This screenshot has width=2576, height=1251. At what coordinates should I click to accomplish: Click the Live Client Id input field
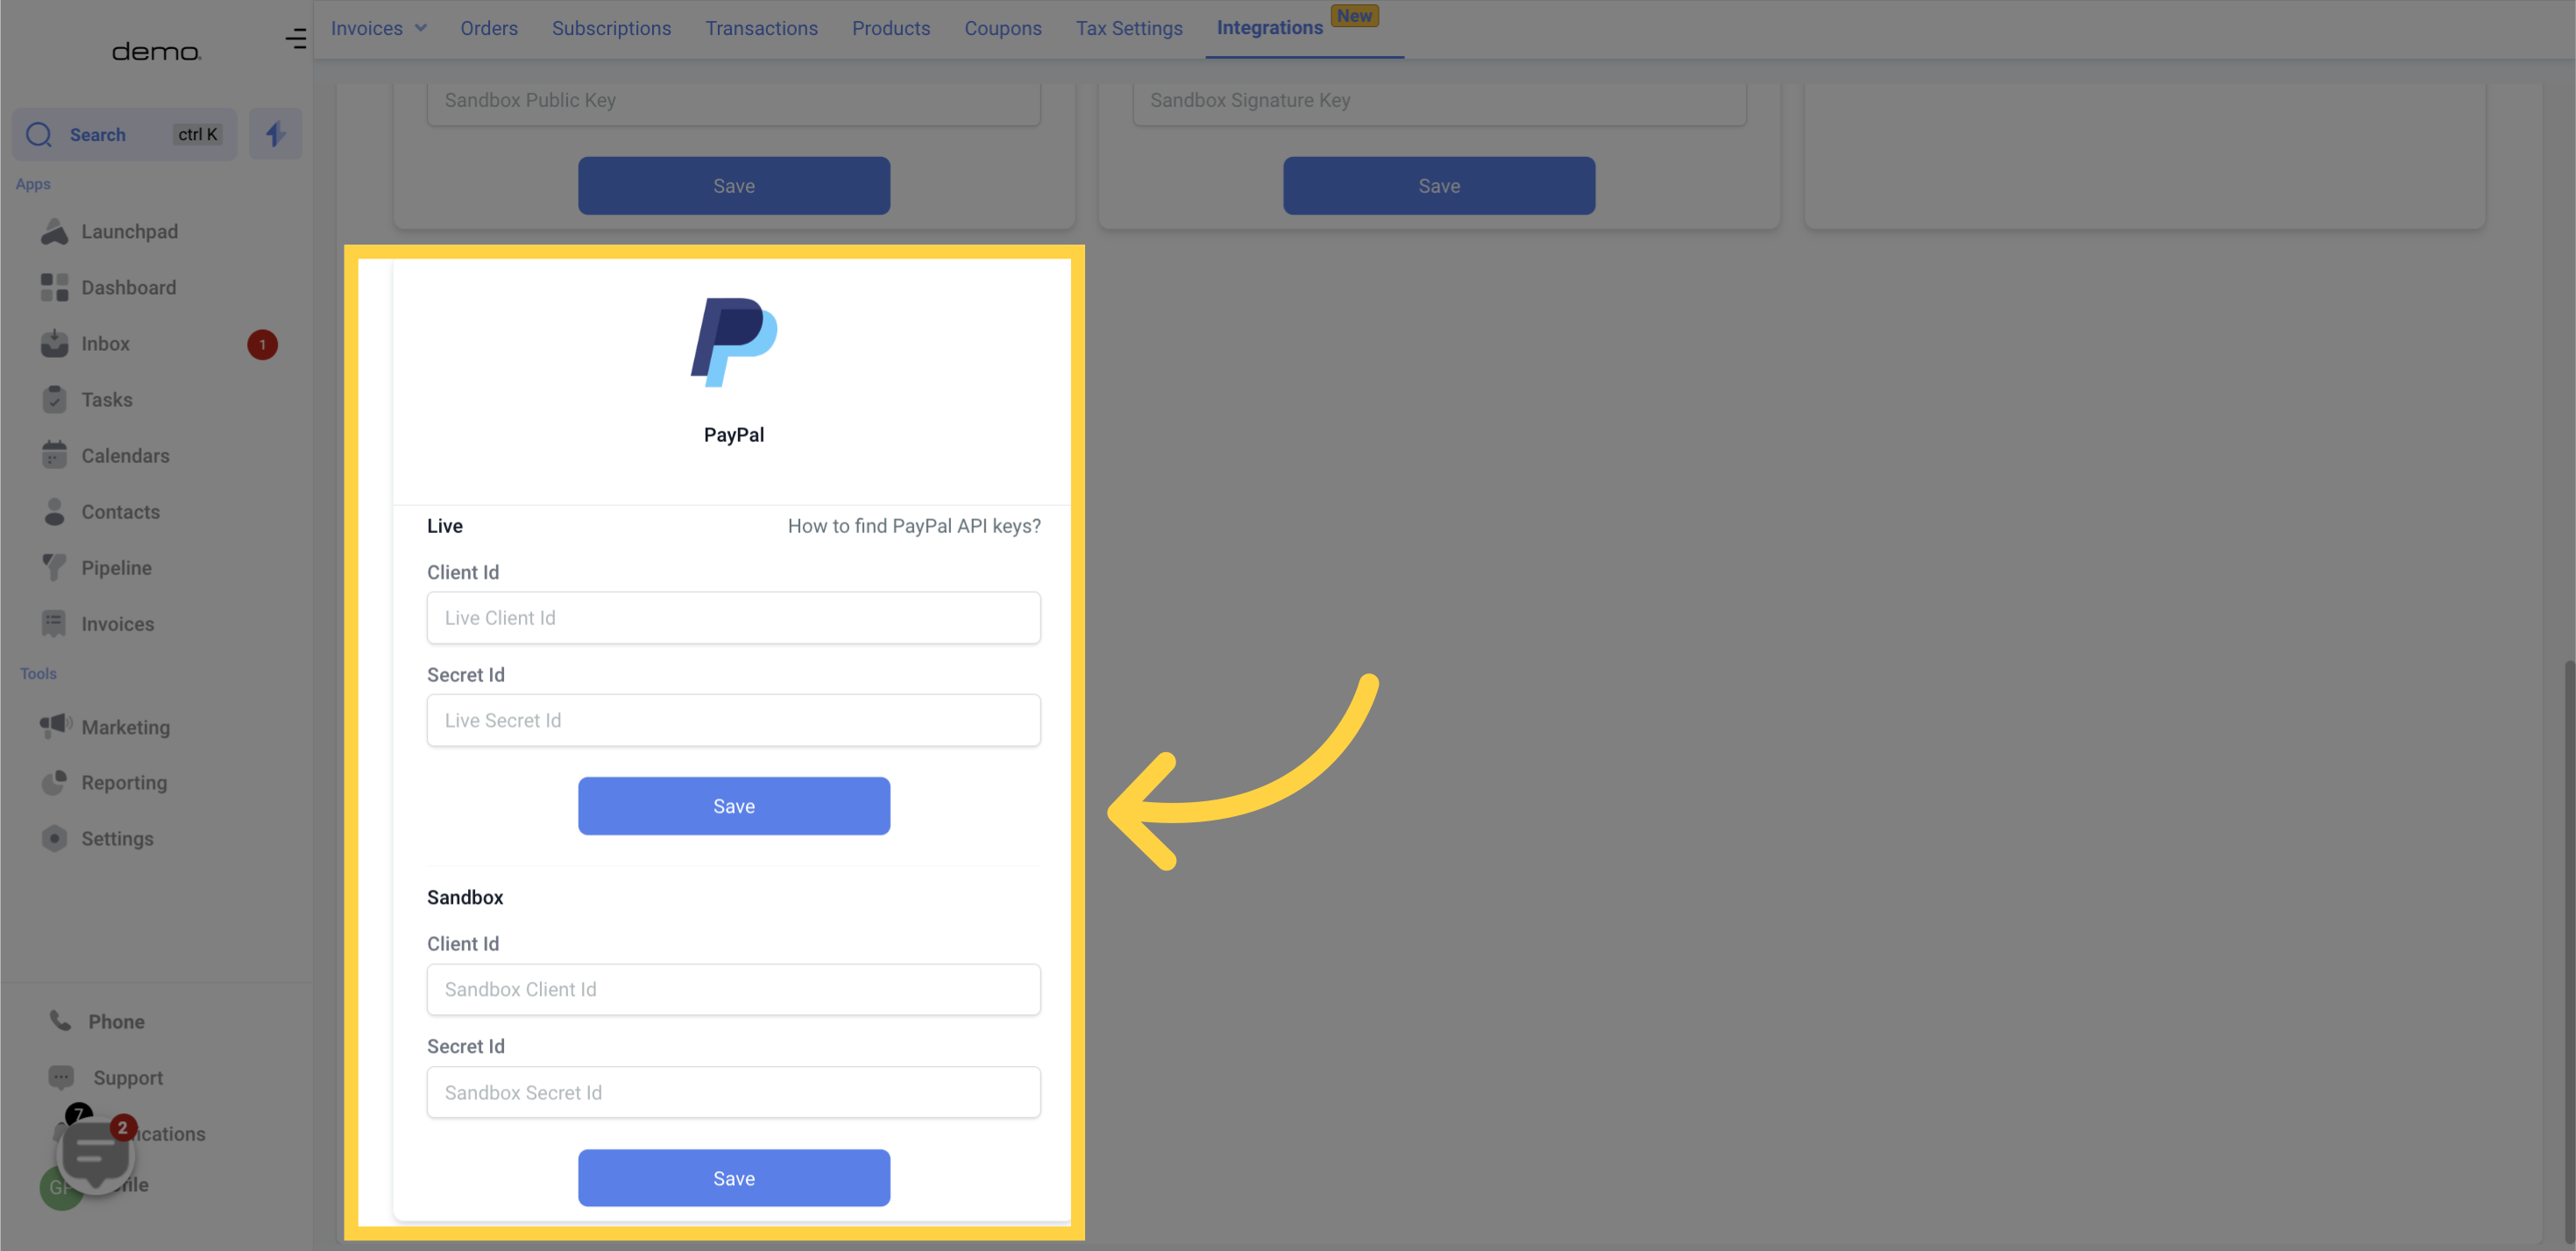coord(733,616)
